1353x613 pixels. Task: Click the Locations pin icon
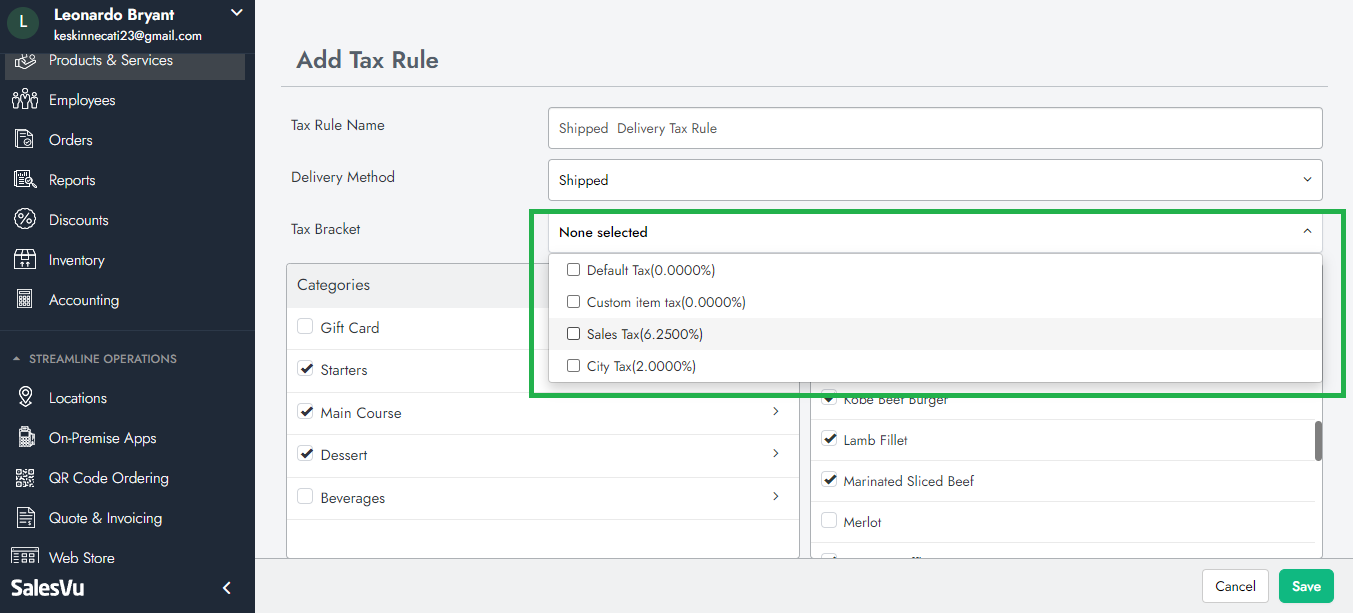(25, 398)
